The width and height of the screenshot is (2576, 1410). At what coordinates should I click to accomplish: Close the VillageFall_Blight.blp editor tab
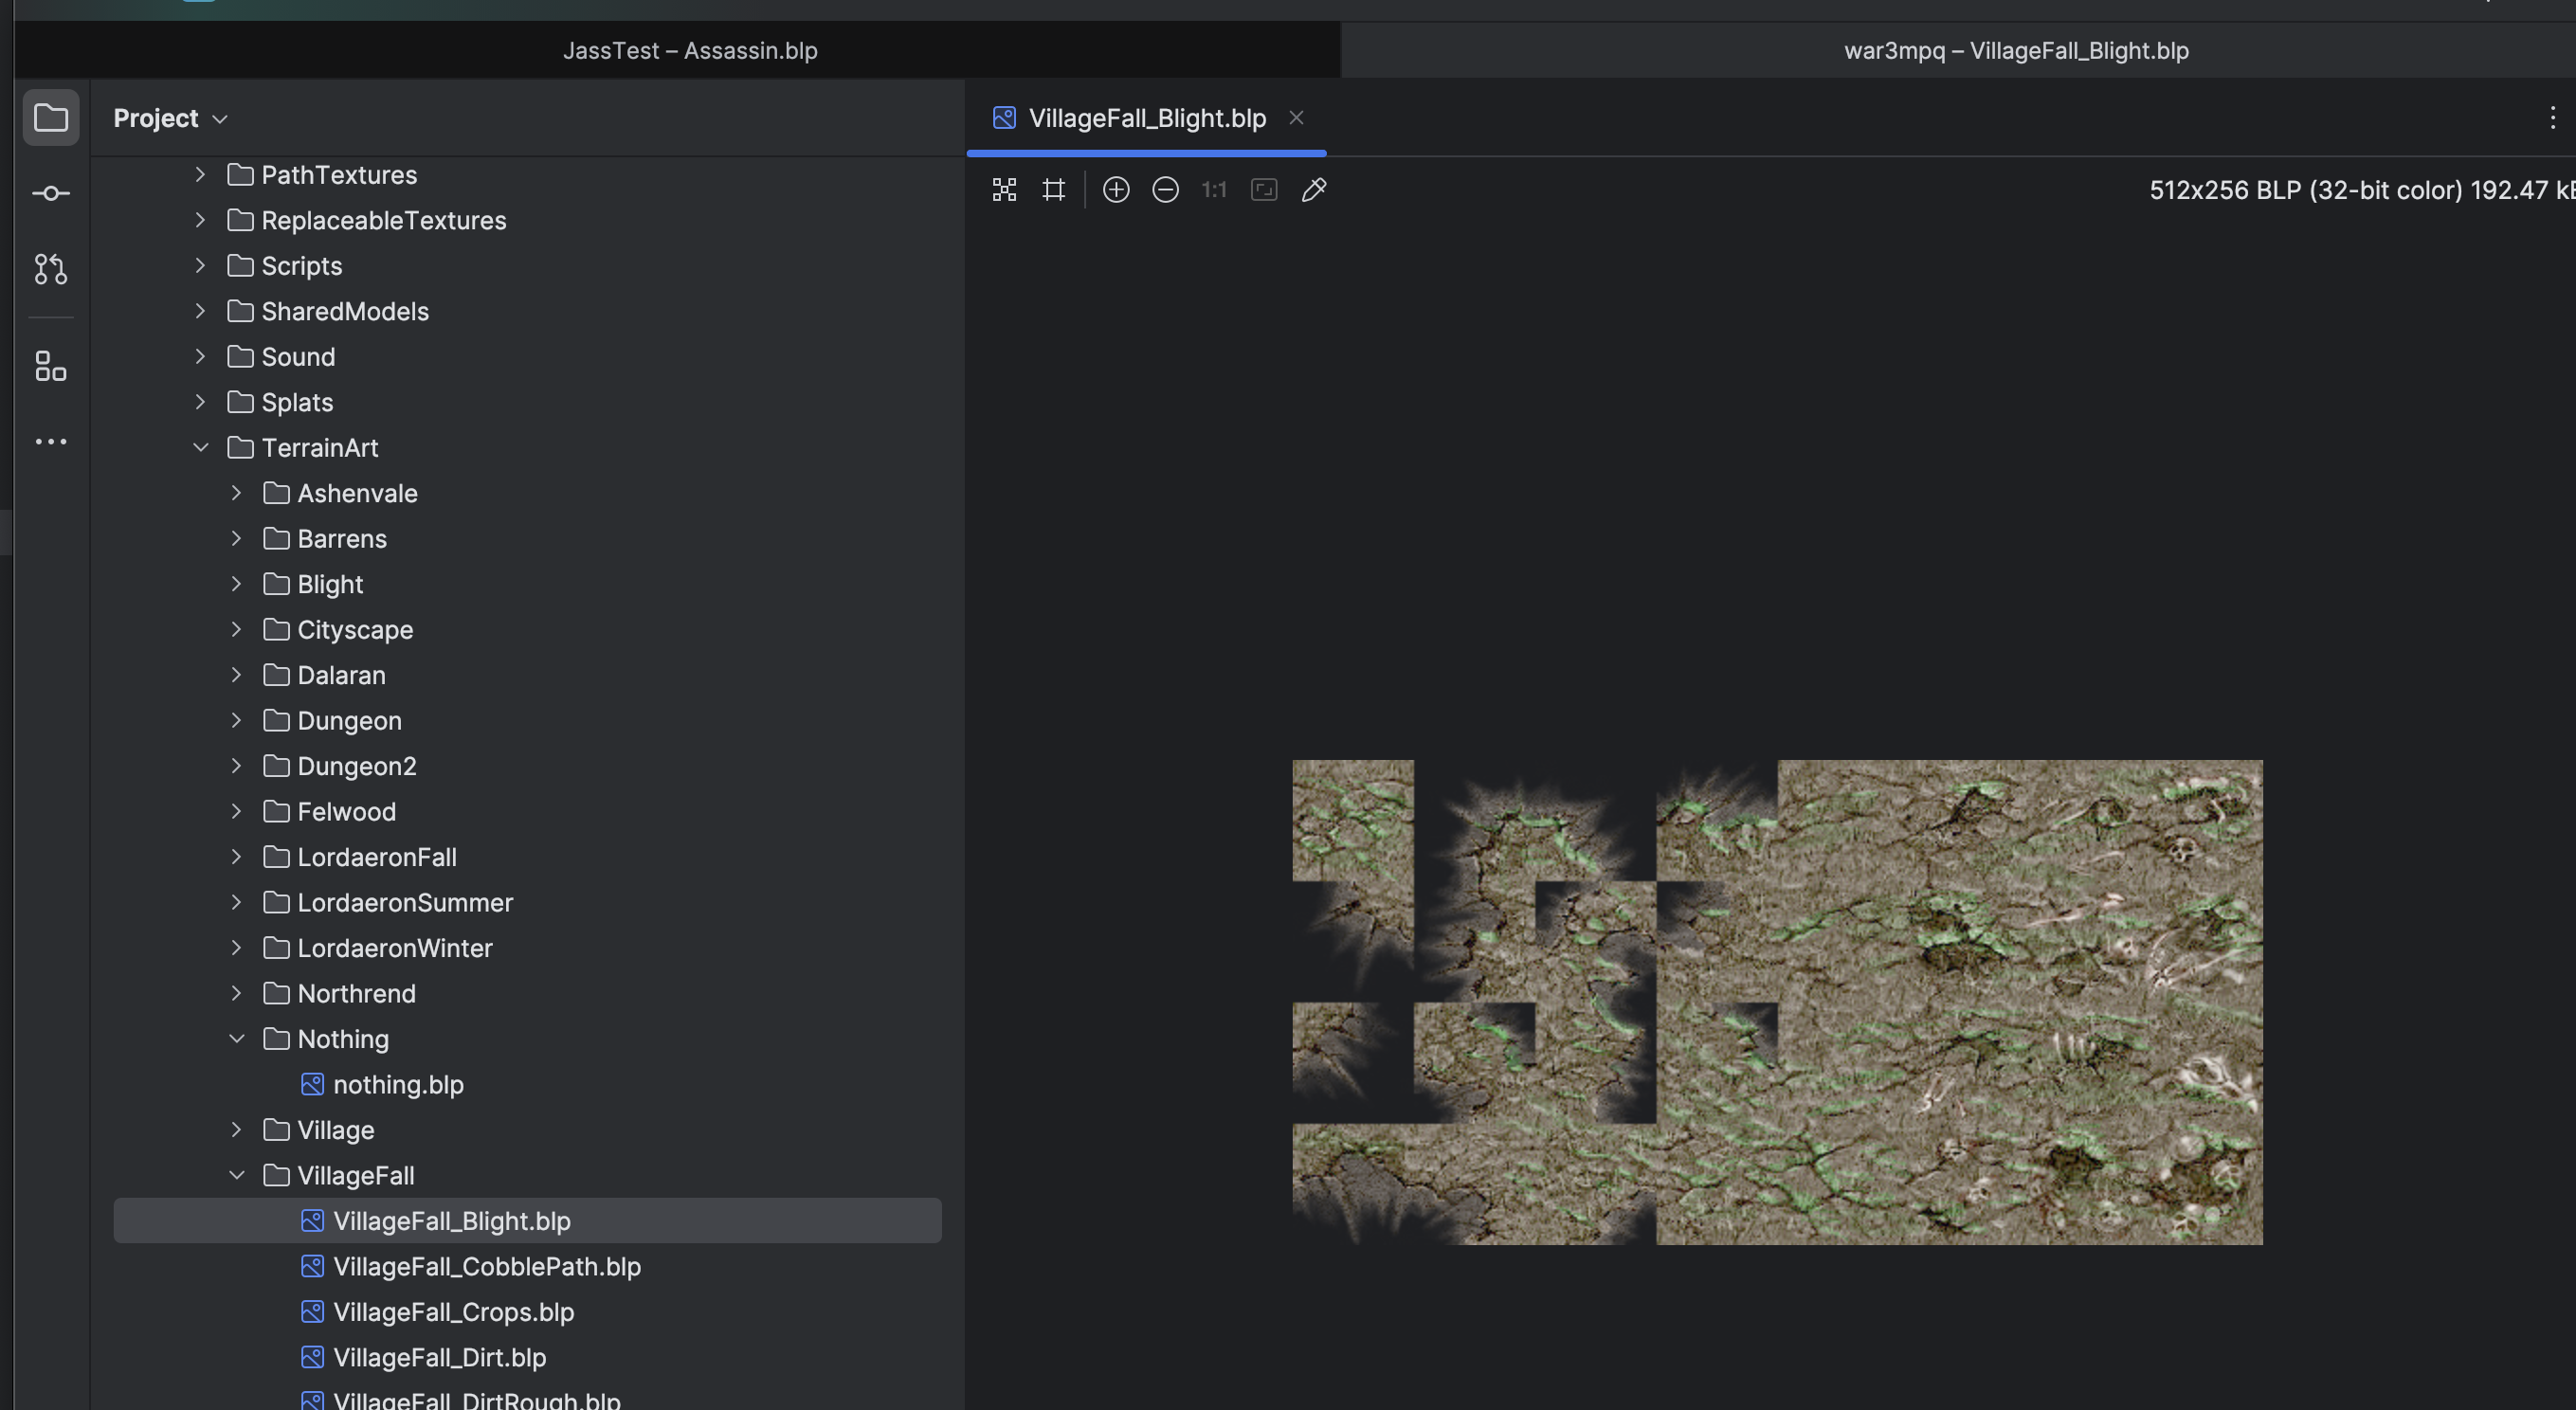pos(1296,118)
